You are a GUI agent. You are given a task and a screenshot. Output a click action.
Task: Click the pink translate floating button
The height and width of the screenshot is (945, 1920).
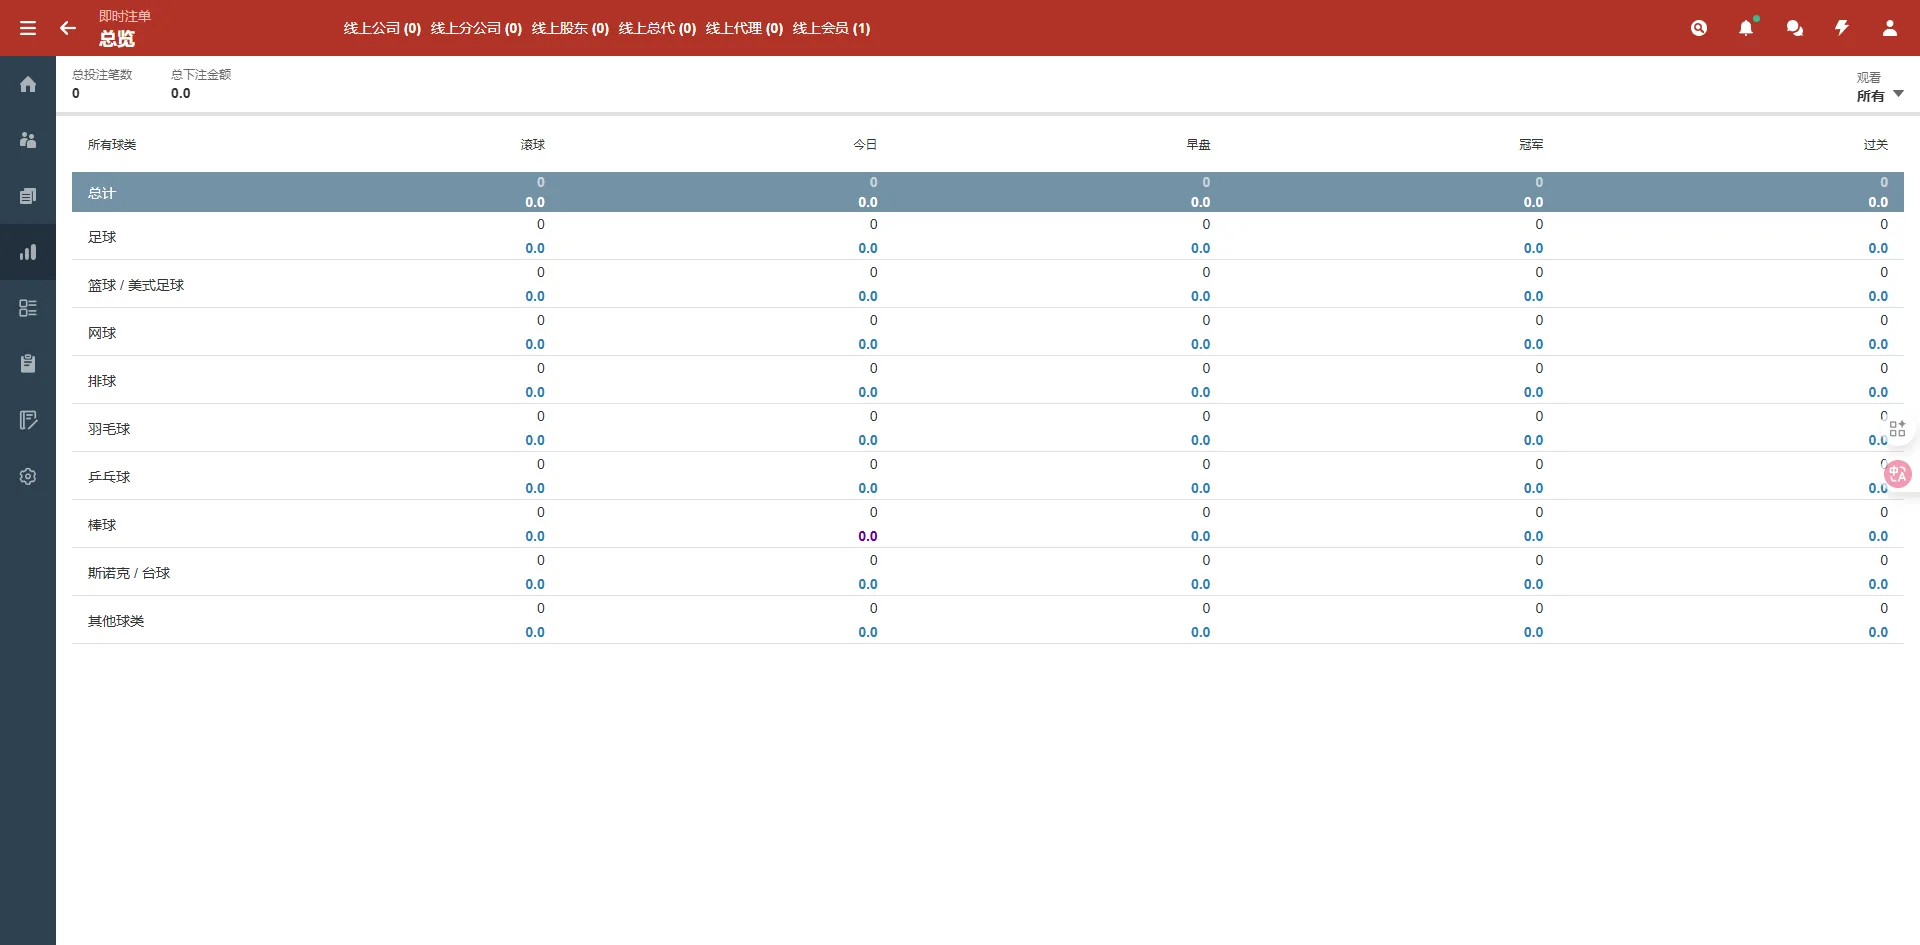1897,474
